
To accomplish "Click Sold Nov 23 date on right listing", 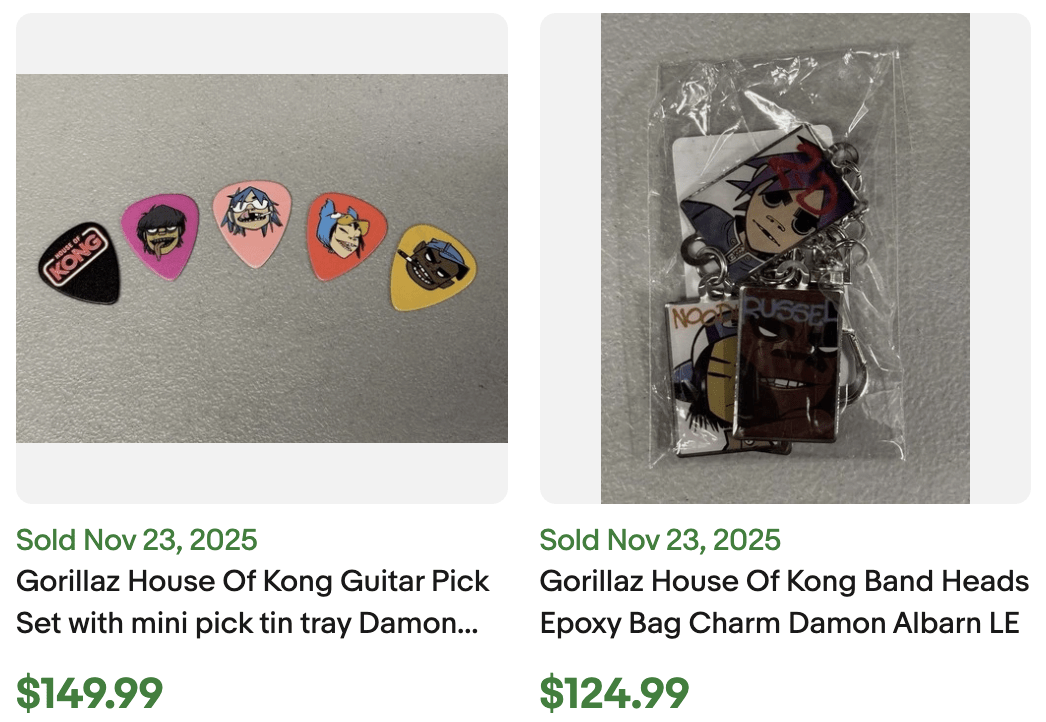I will 660,540.
